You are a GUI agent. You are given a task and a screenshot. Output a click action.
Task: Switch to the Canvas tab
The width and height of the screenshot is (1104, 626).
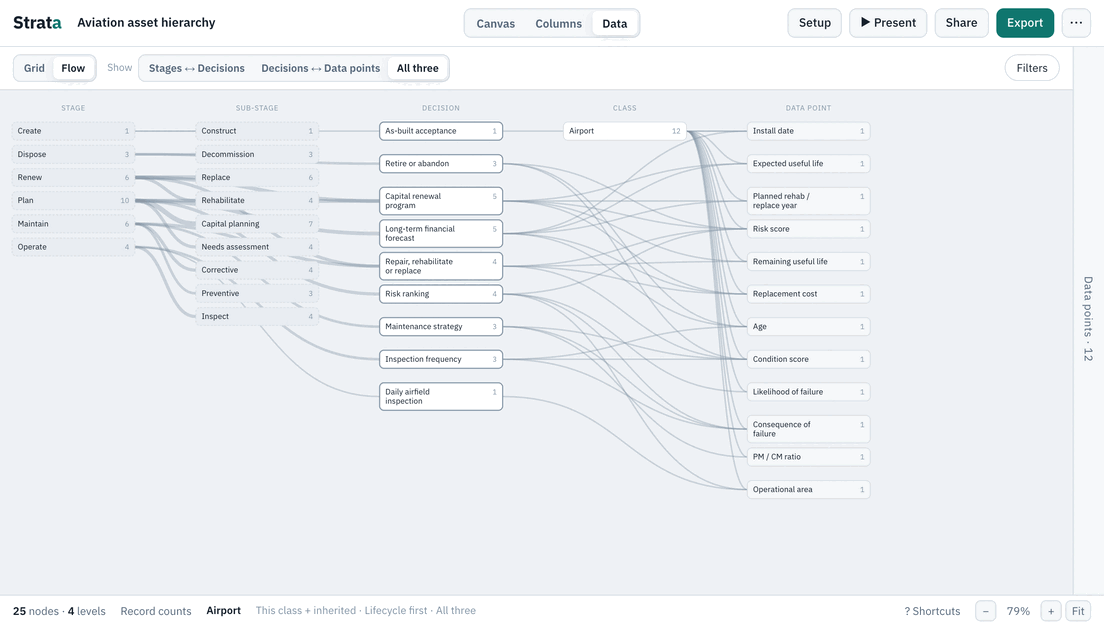coord(496,23)
